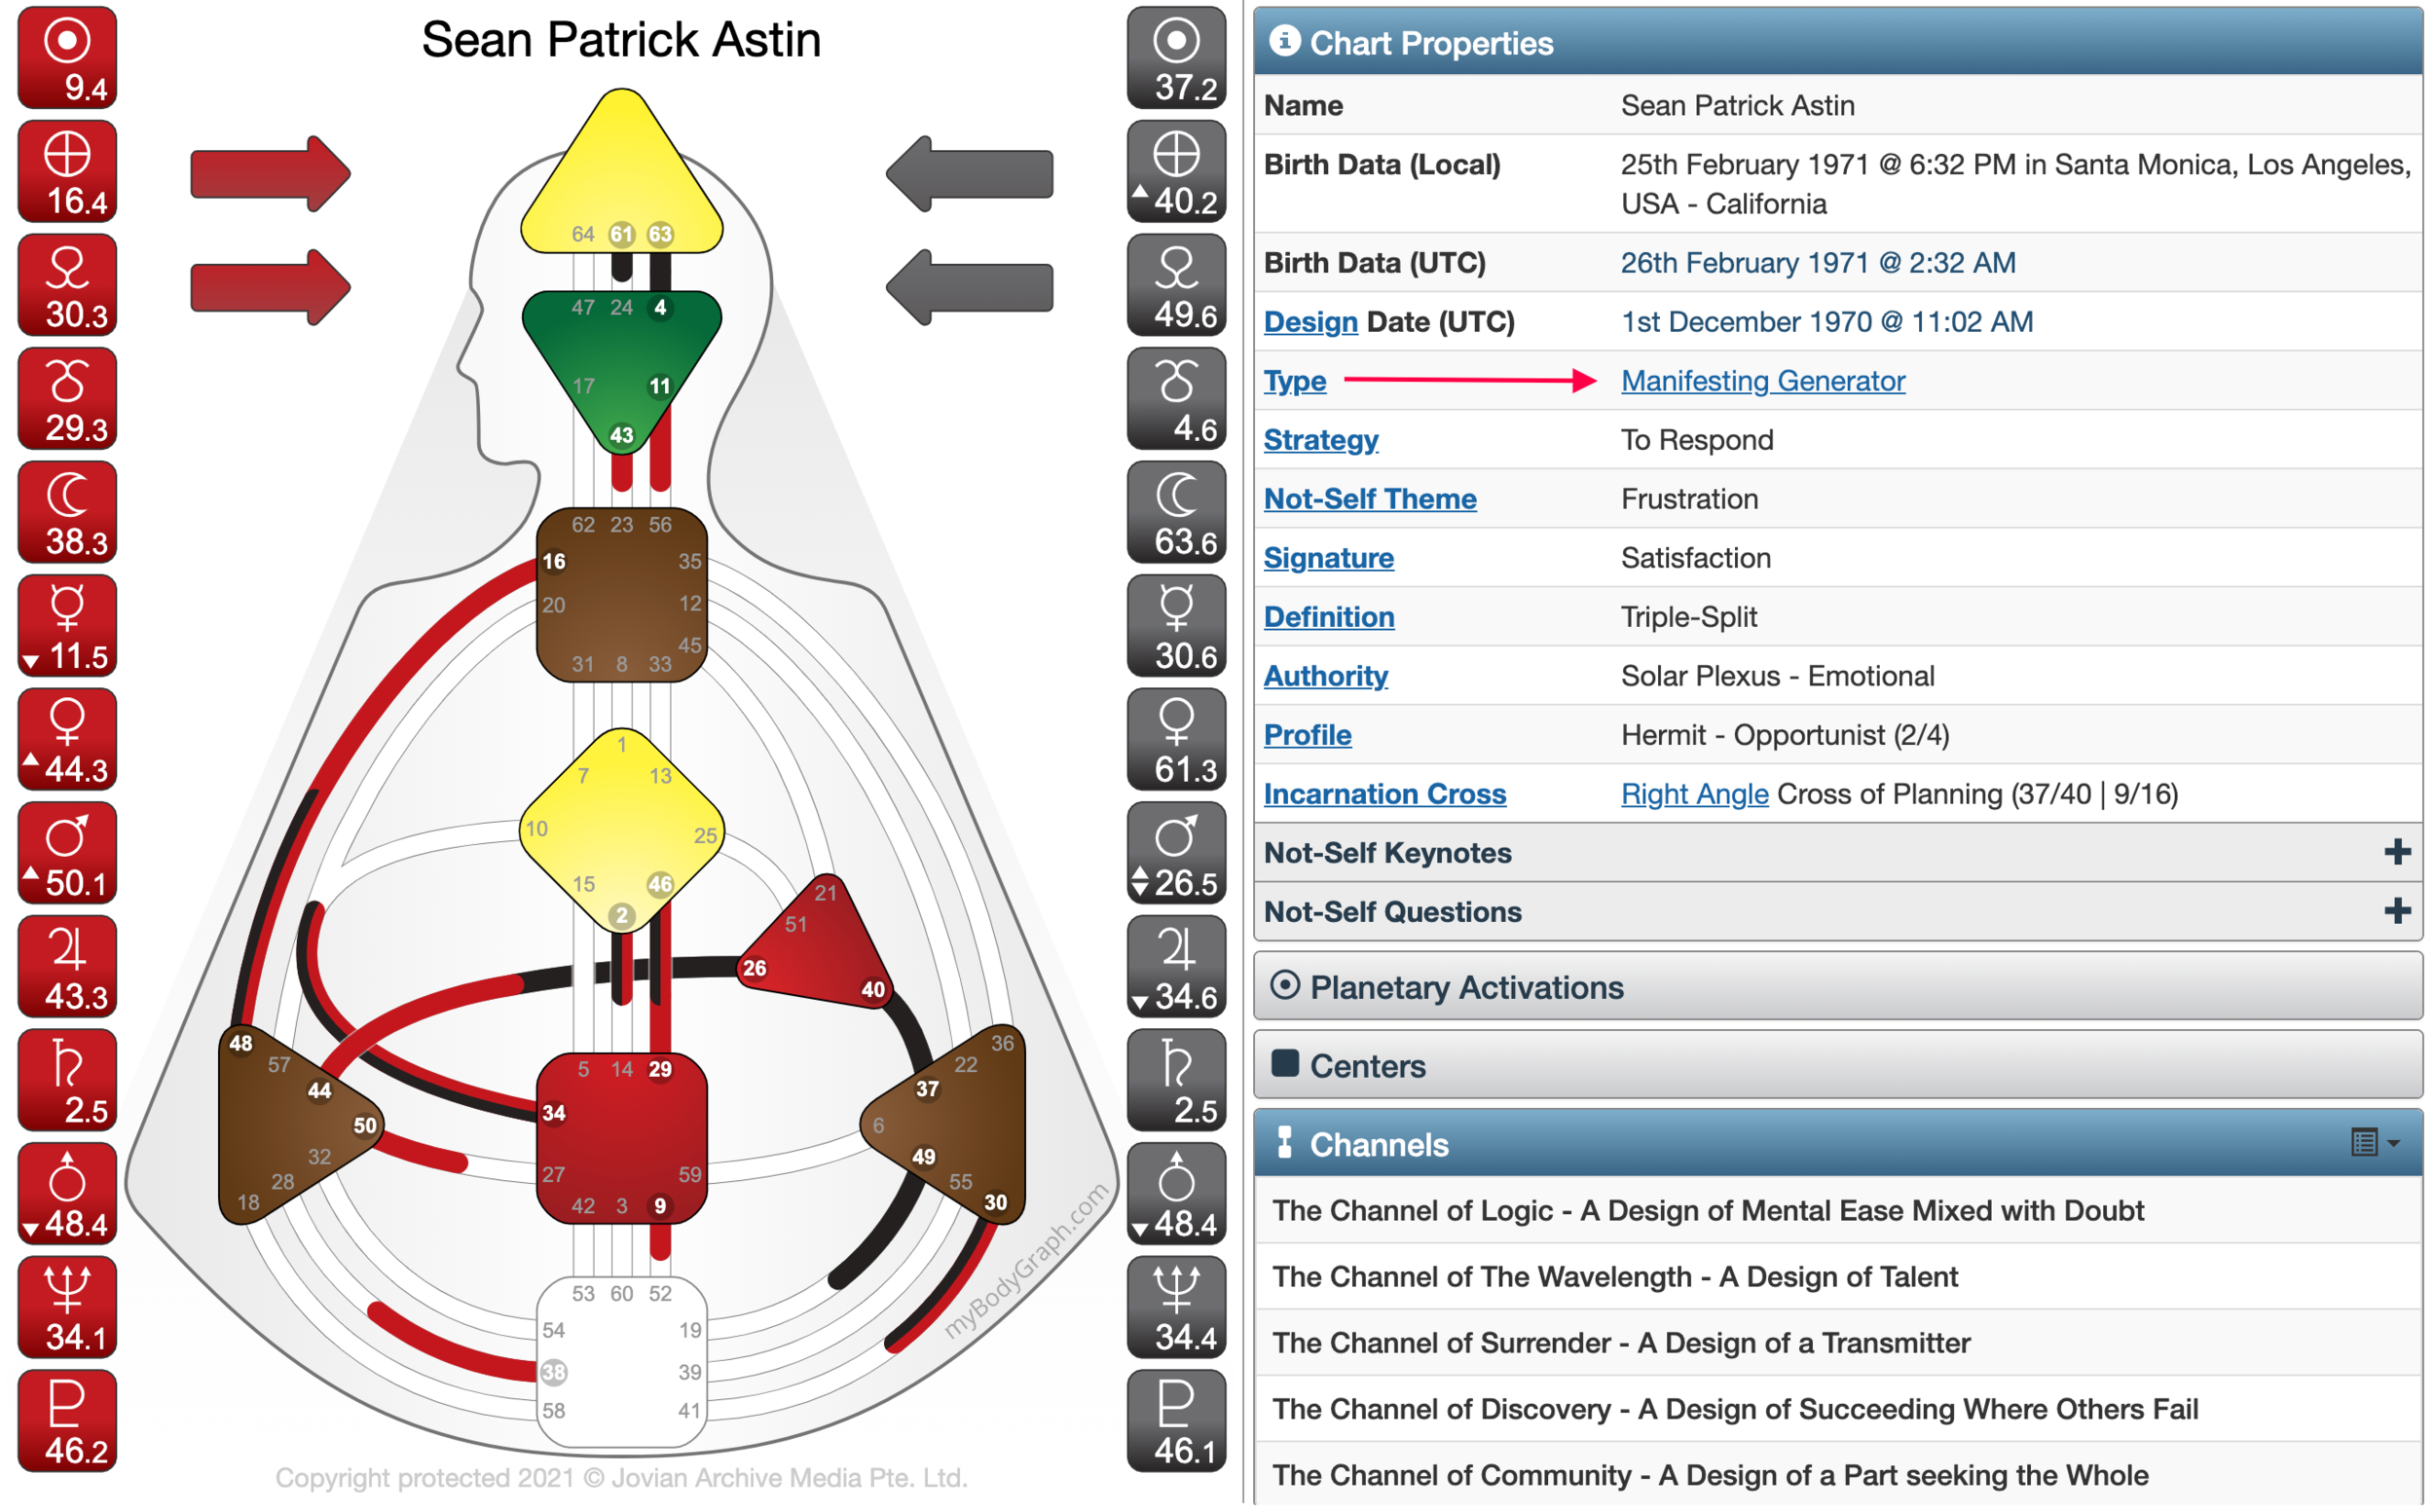Viewport: 2434px width, 1512px height.
Task: Click the red Moon 38.3 tile
Action: pyautogui.click(x=67, y=512)
